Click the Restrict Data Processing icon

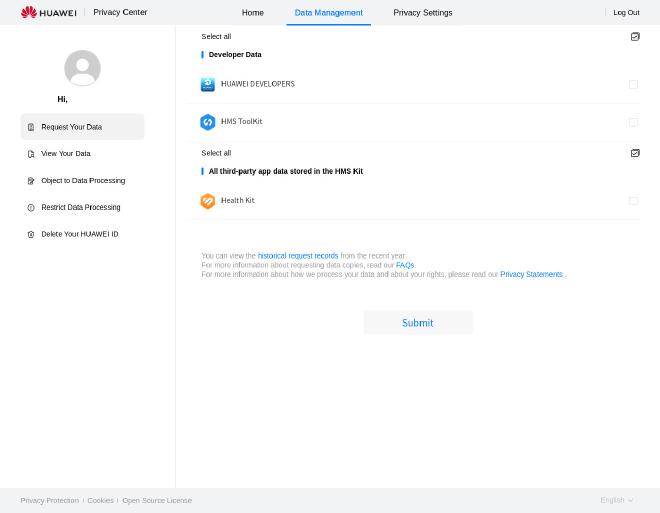pyautogui.click(x=31, y=207)
